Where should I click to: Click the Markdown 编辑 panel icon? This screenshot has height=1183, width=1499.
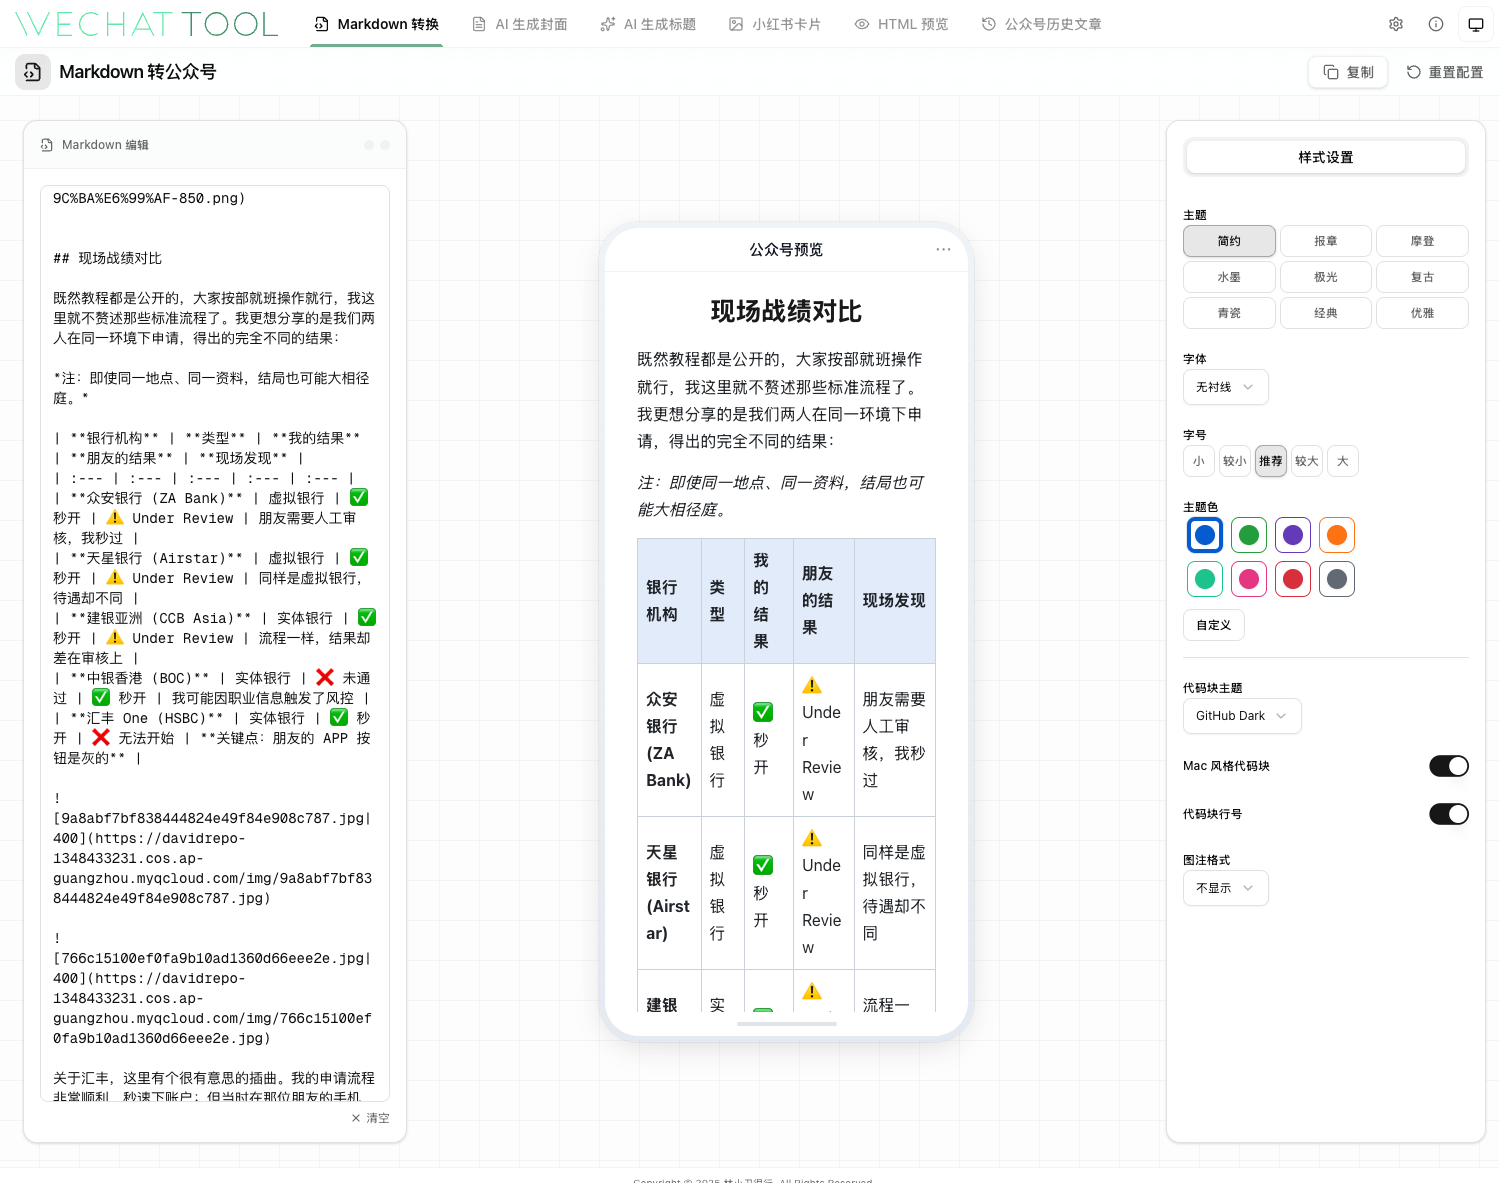(46, 144)
